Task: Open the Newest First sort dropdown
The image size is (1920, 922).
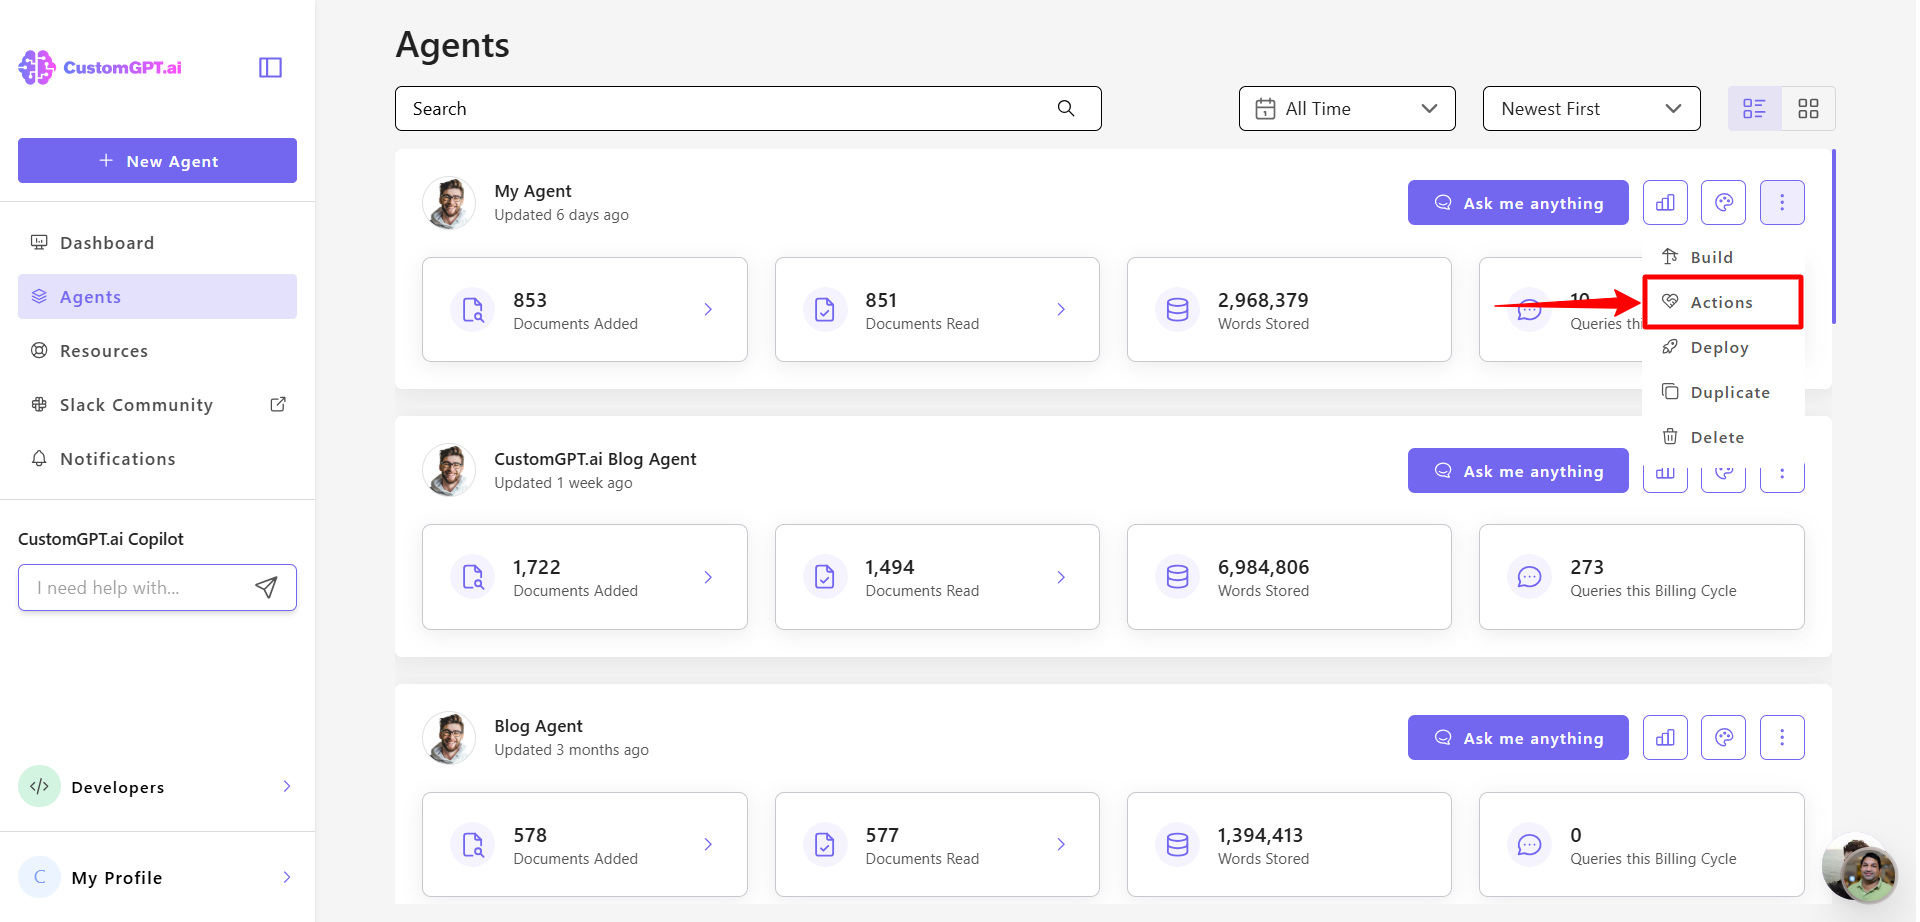Action: tap(1591, 108)
